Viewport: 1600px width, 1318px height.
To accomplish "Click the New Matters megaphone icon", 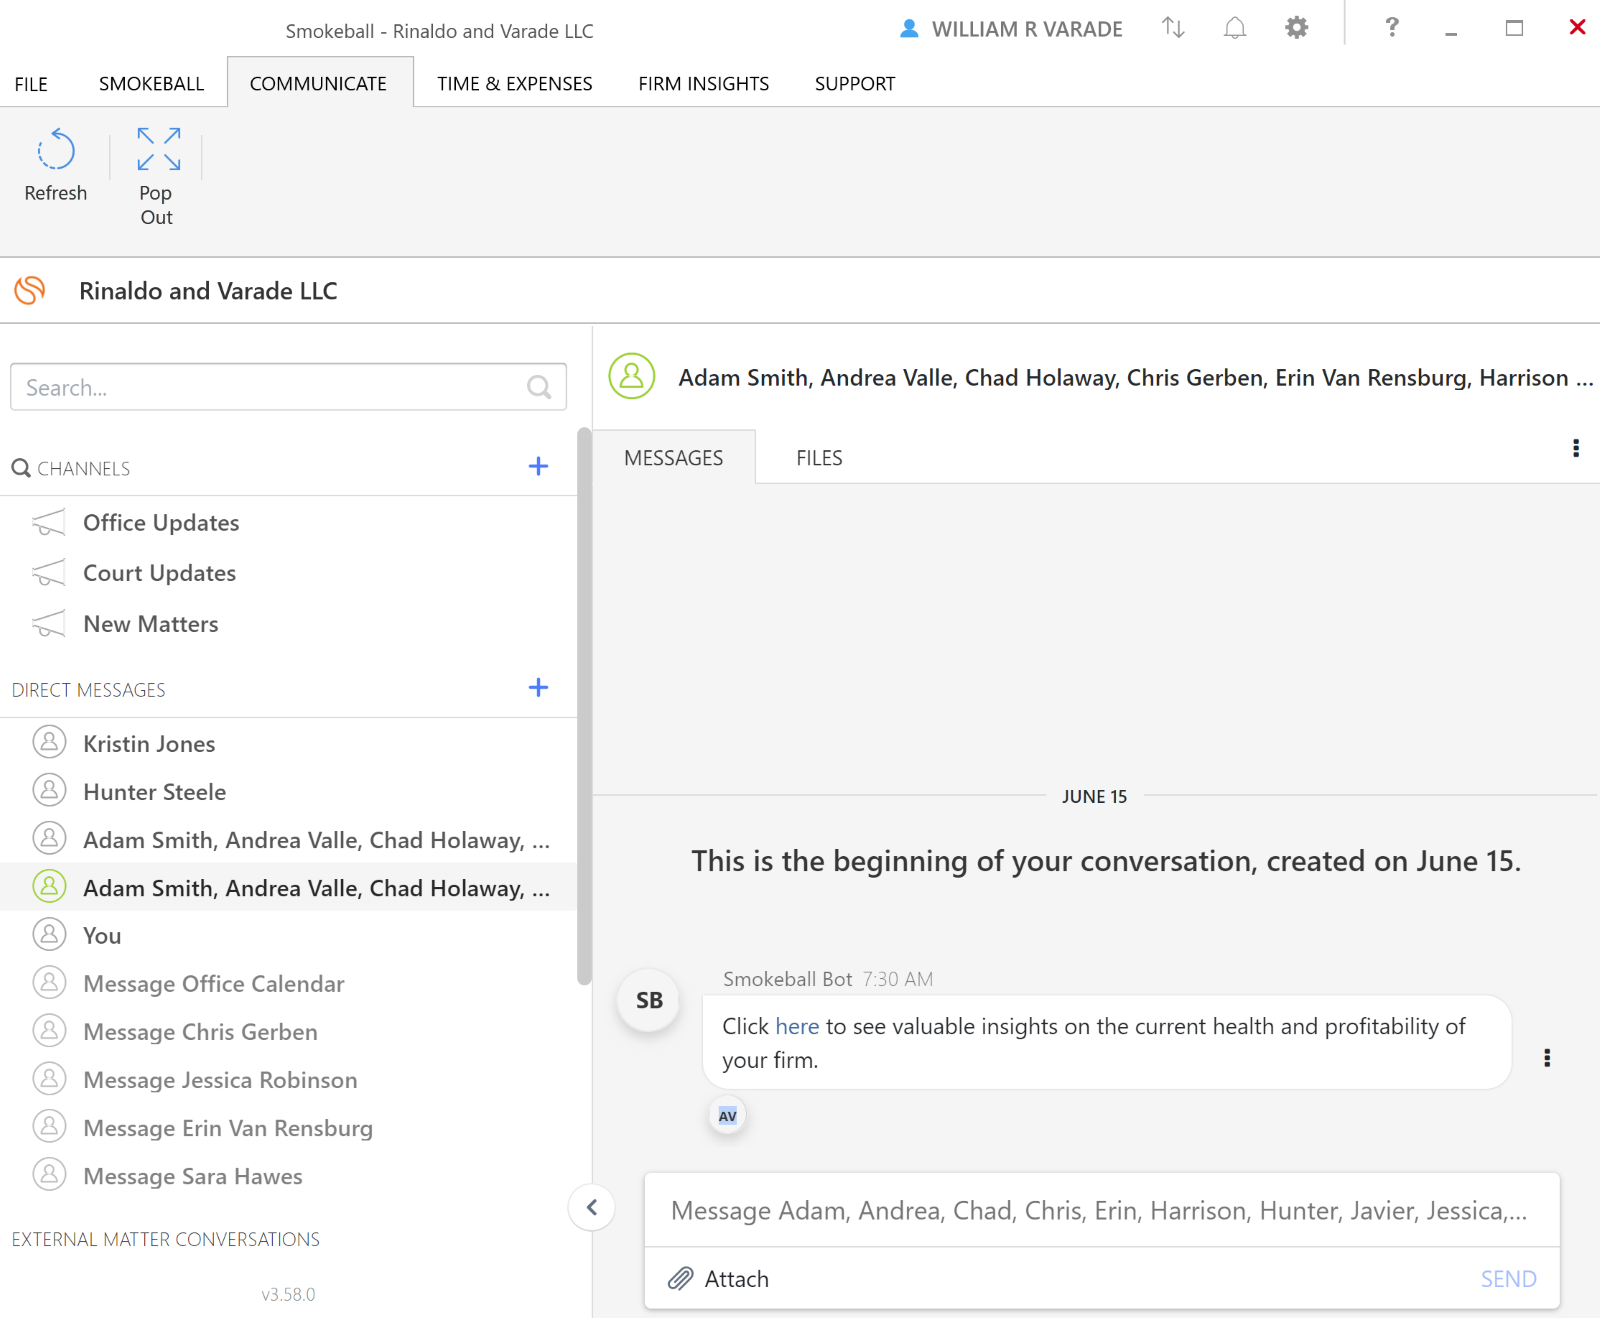I will coord(49,624).
